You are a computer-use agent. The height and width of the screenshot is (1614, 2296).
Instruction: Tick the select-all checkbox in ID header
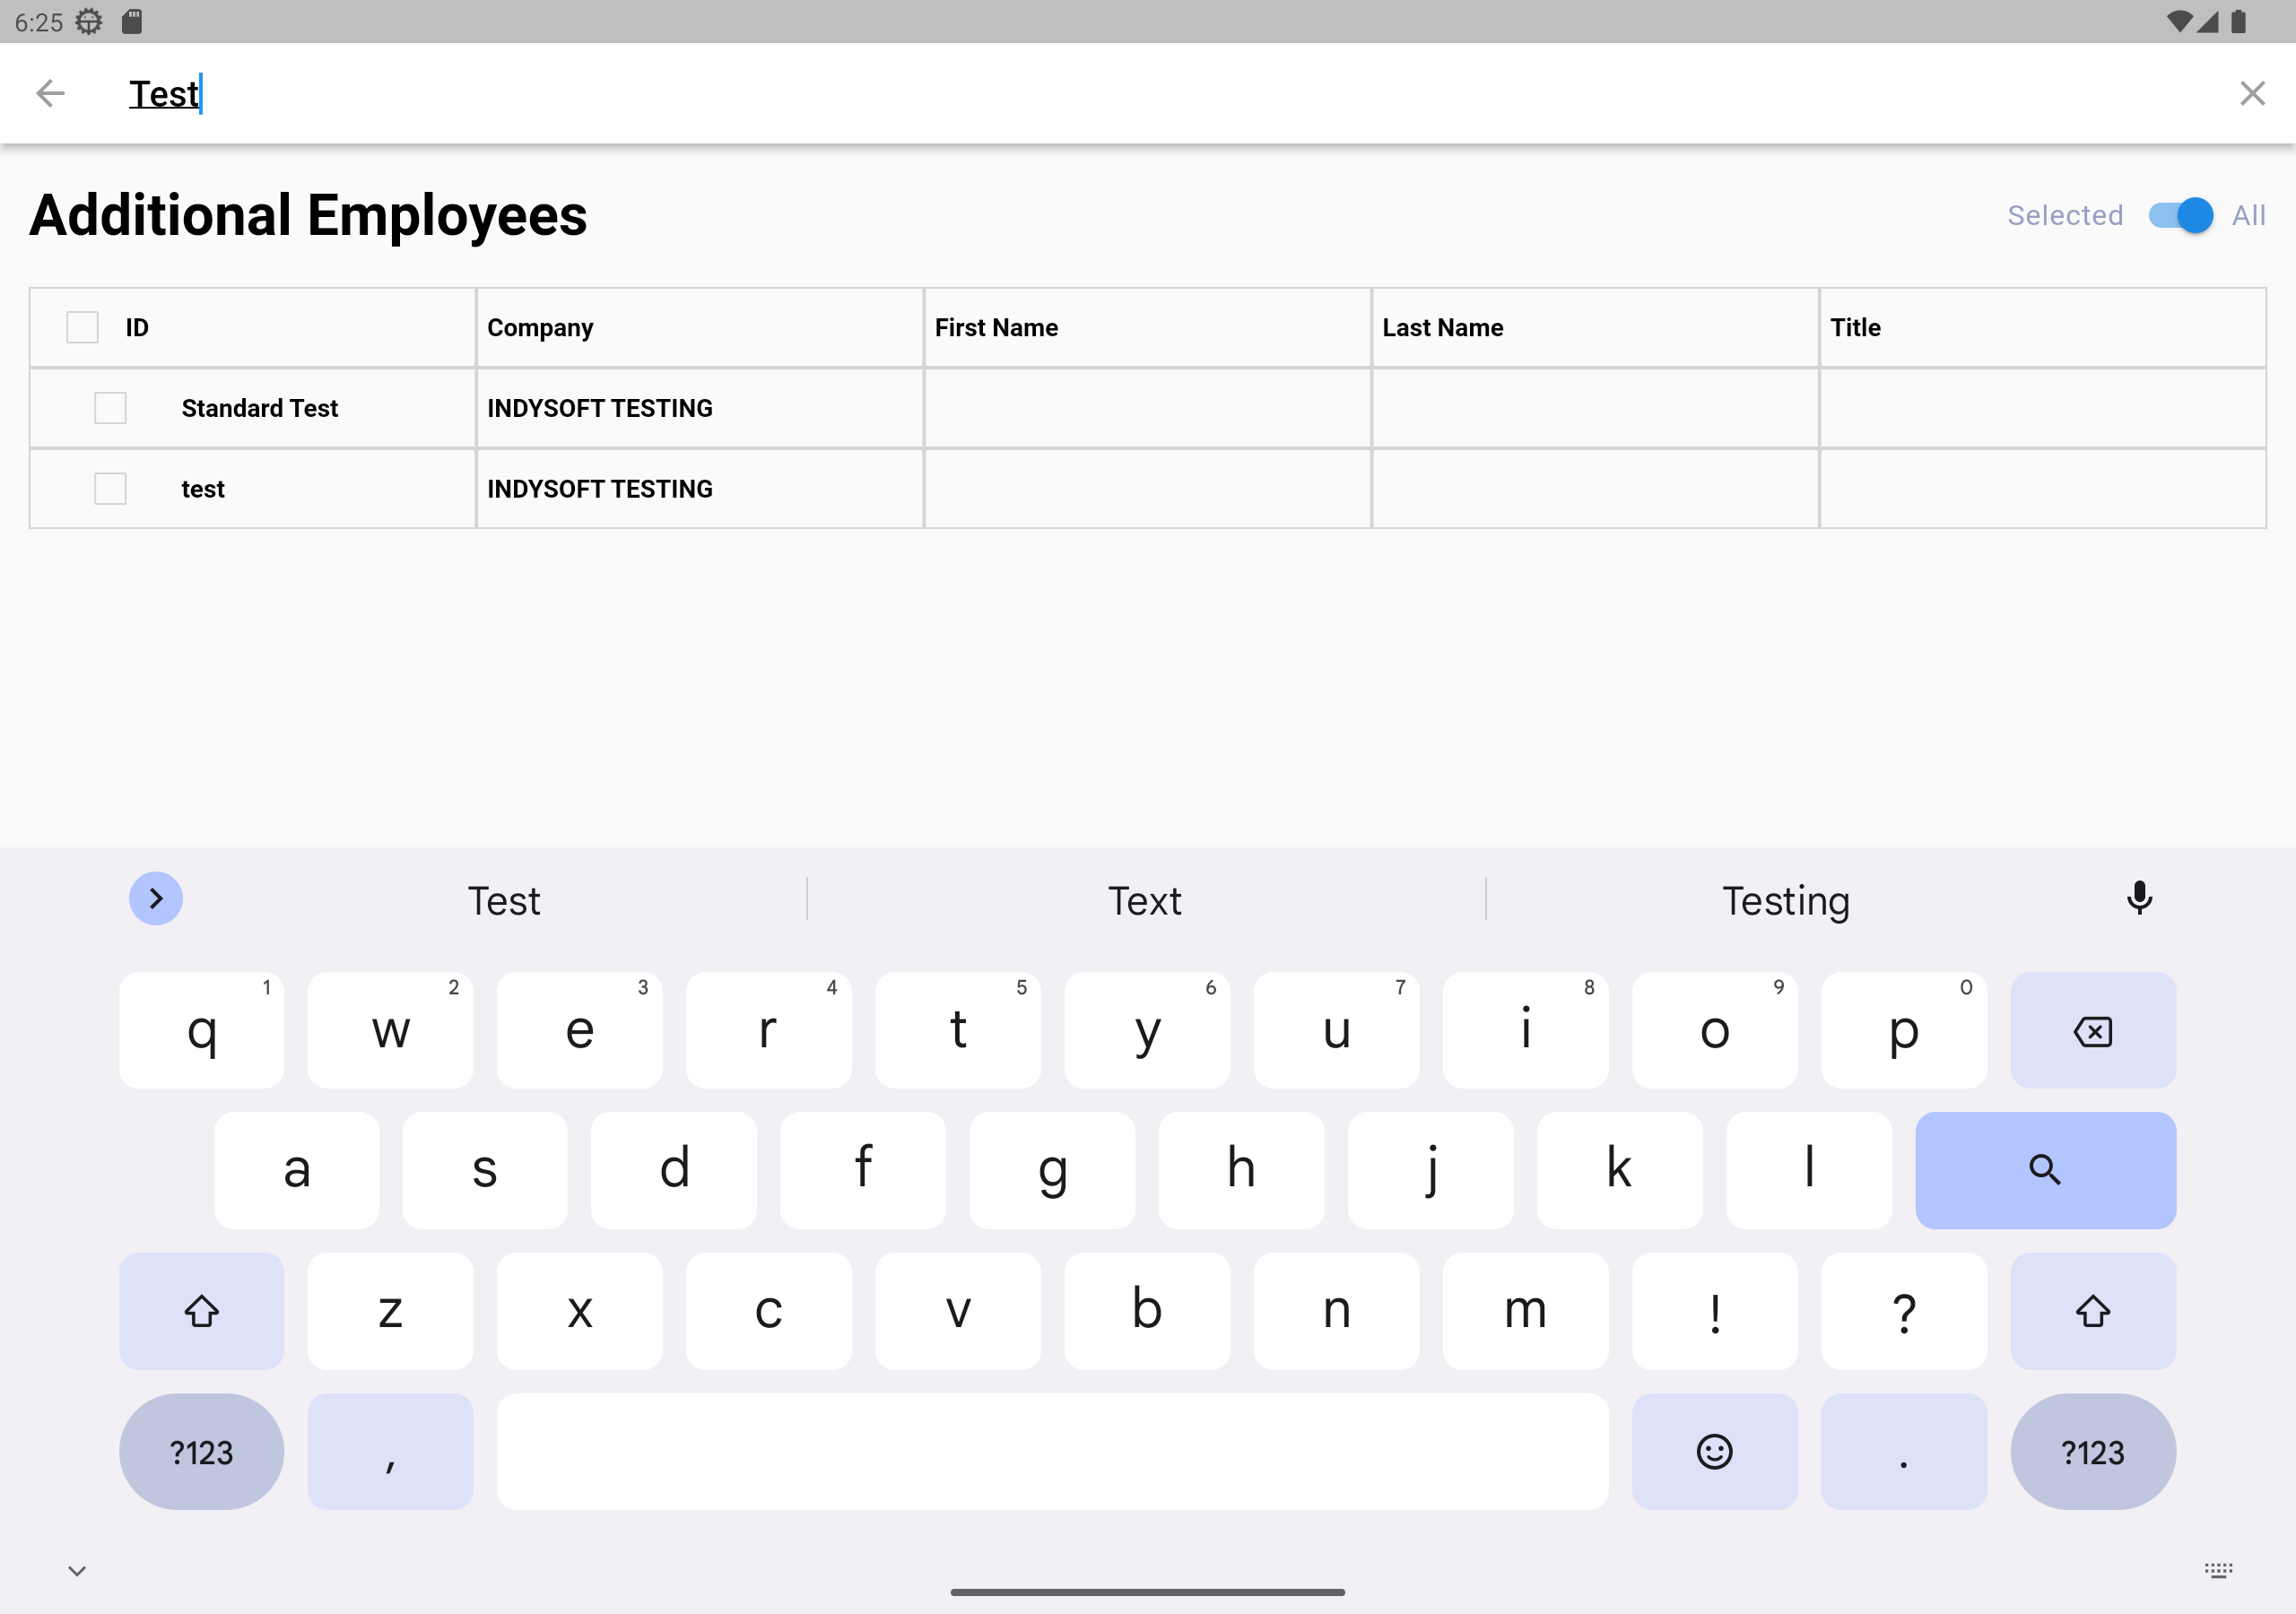[x=82, y=327]
